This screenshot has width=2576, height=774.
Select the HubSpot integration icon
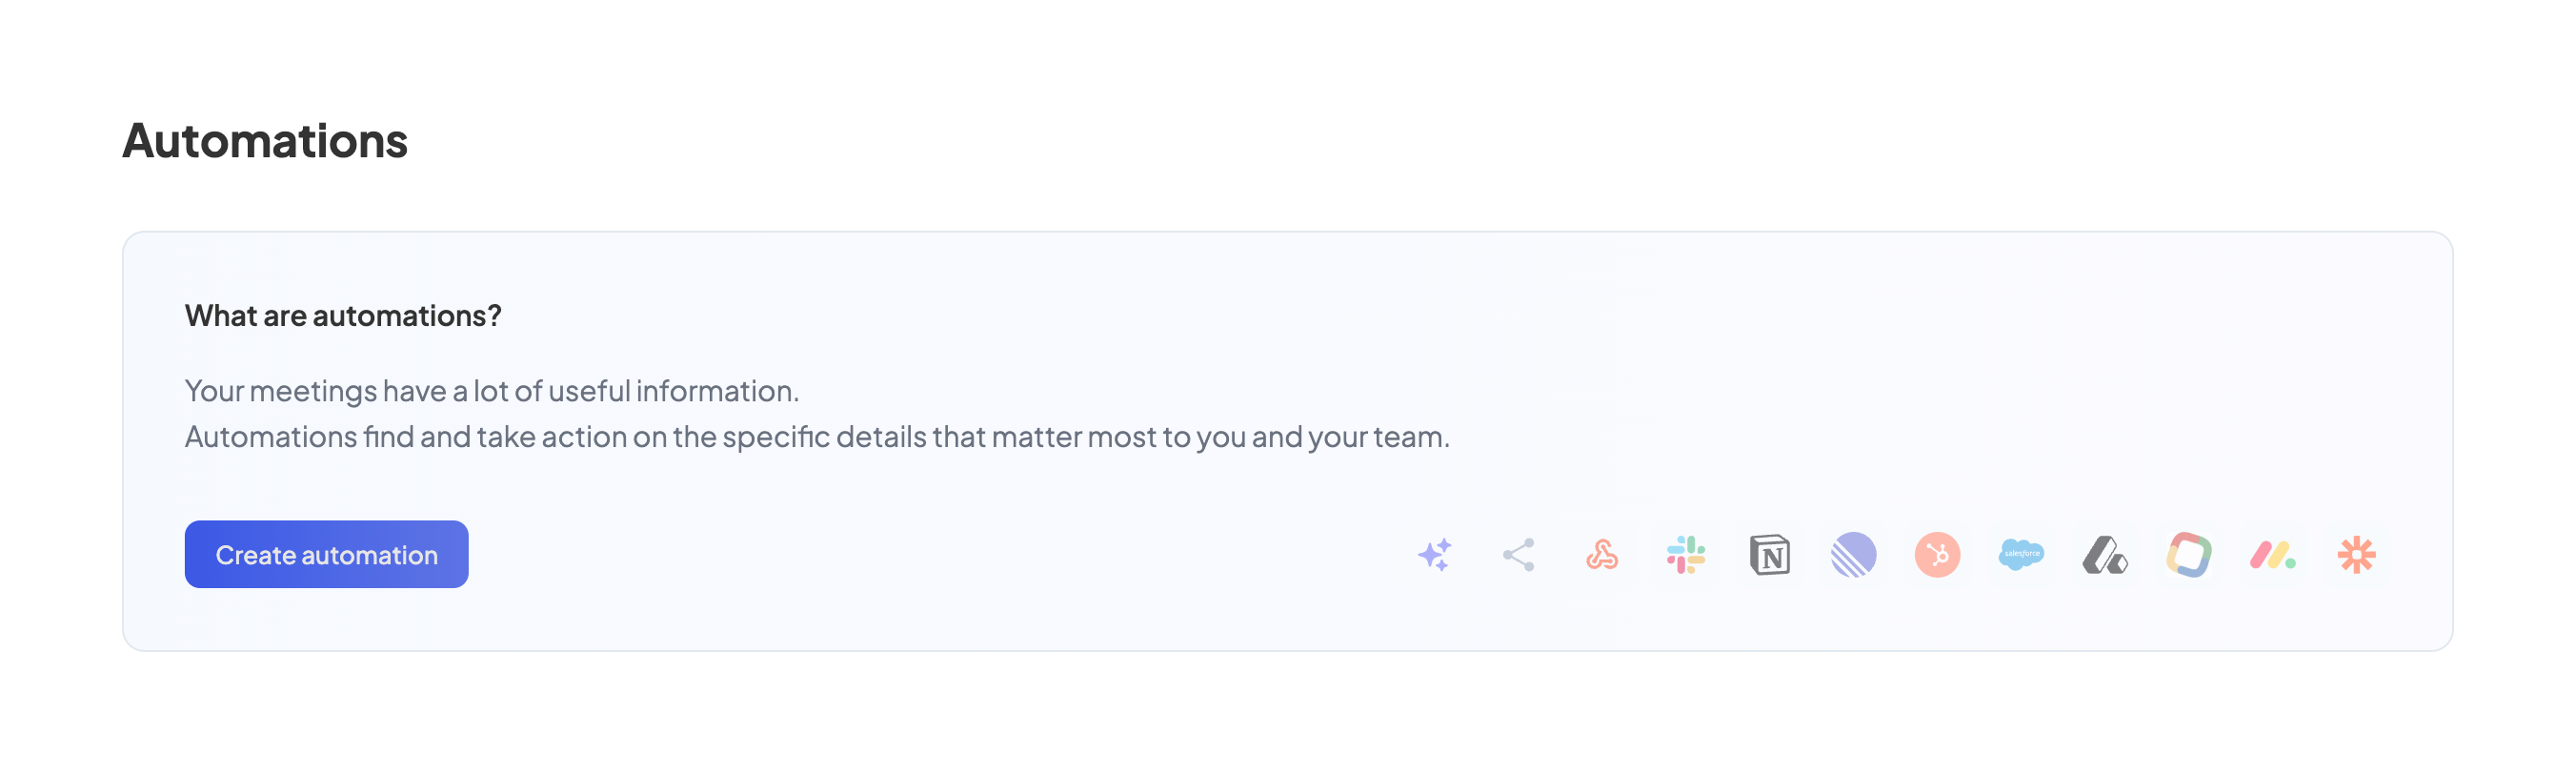click(x=1937, y=555)
